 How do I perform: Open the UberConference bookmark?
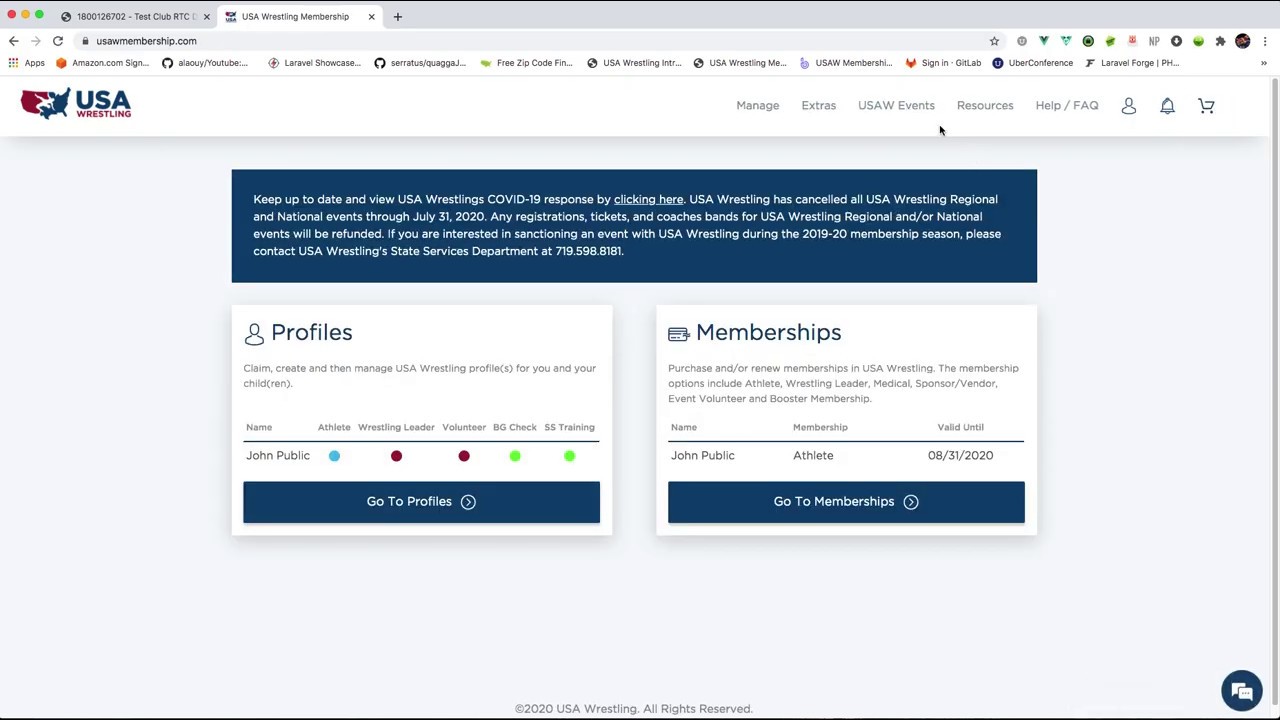[1033, 63]
